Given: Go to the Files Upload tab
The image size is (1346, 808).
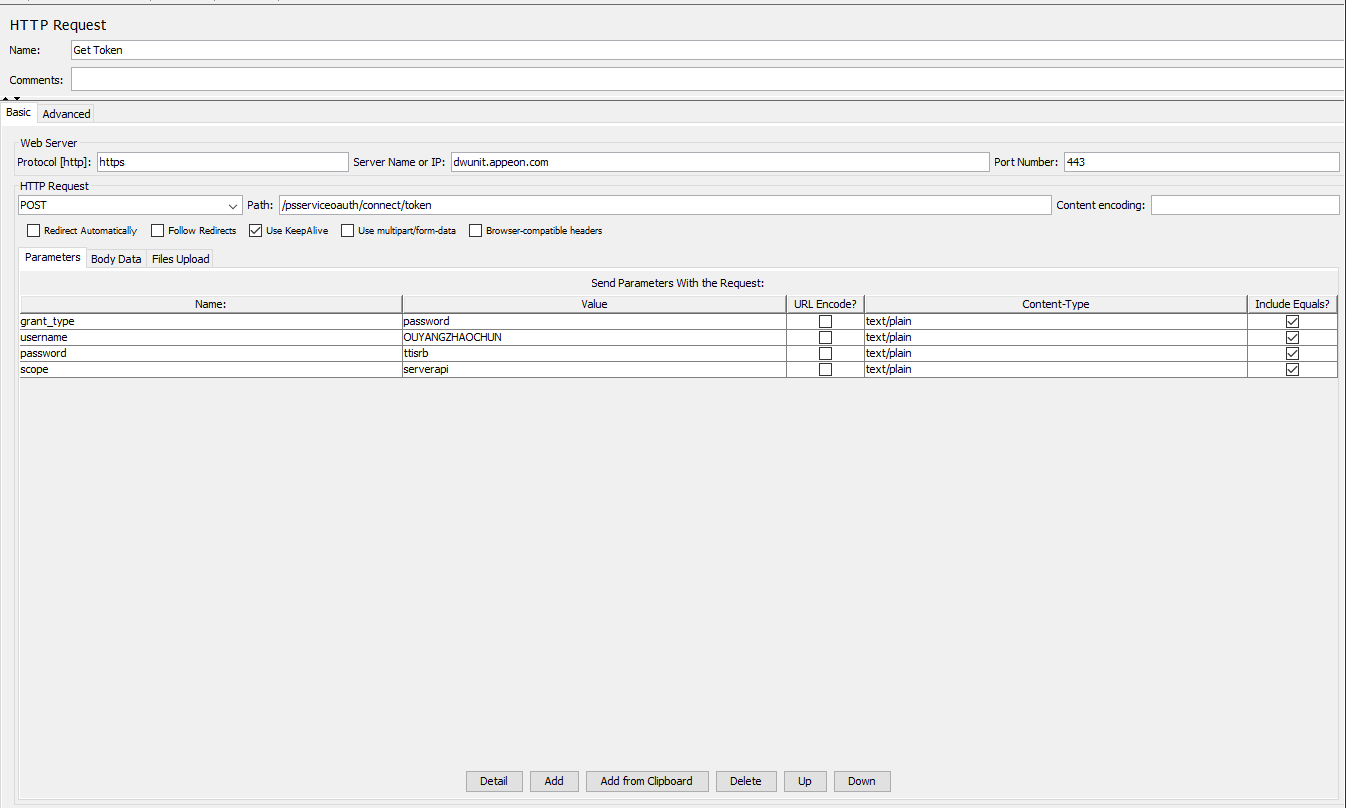Looking at the screenshot, I should (x=180, y=259).
